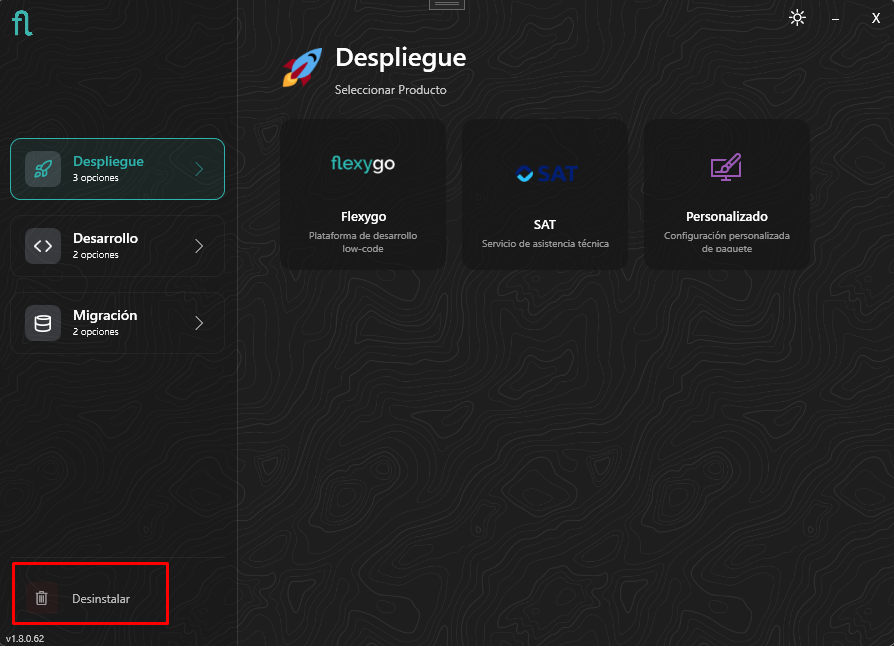Viewport: 894px width, 646px height.
Task: Click the '2 opciones' text under Desarrollo
Action: pyautogui.click(x=96, y=255)
